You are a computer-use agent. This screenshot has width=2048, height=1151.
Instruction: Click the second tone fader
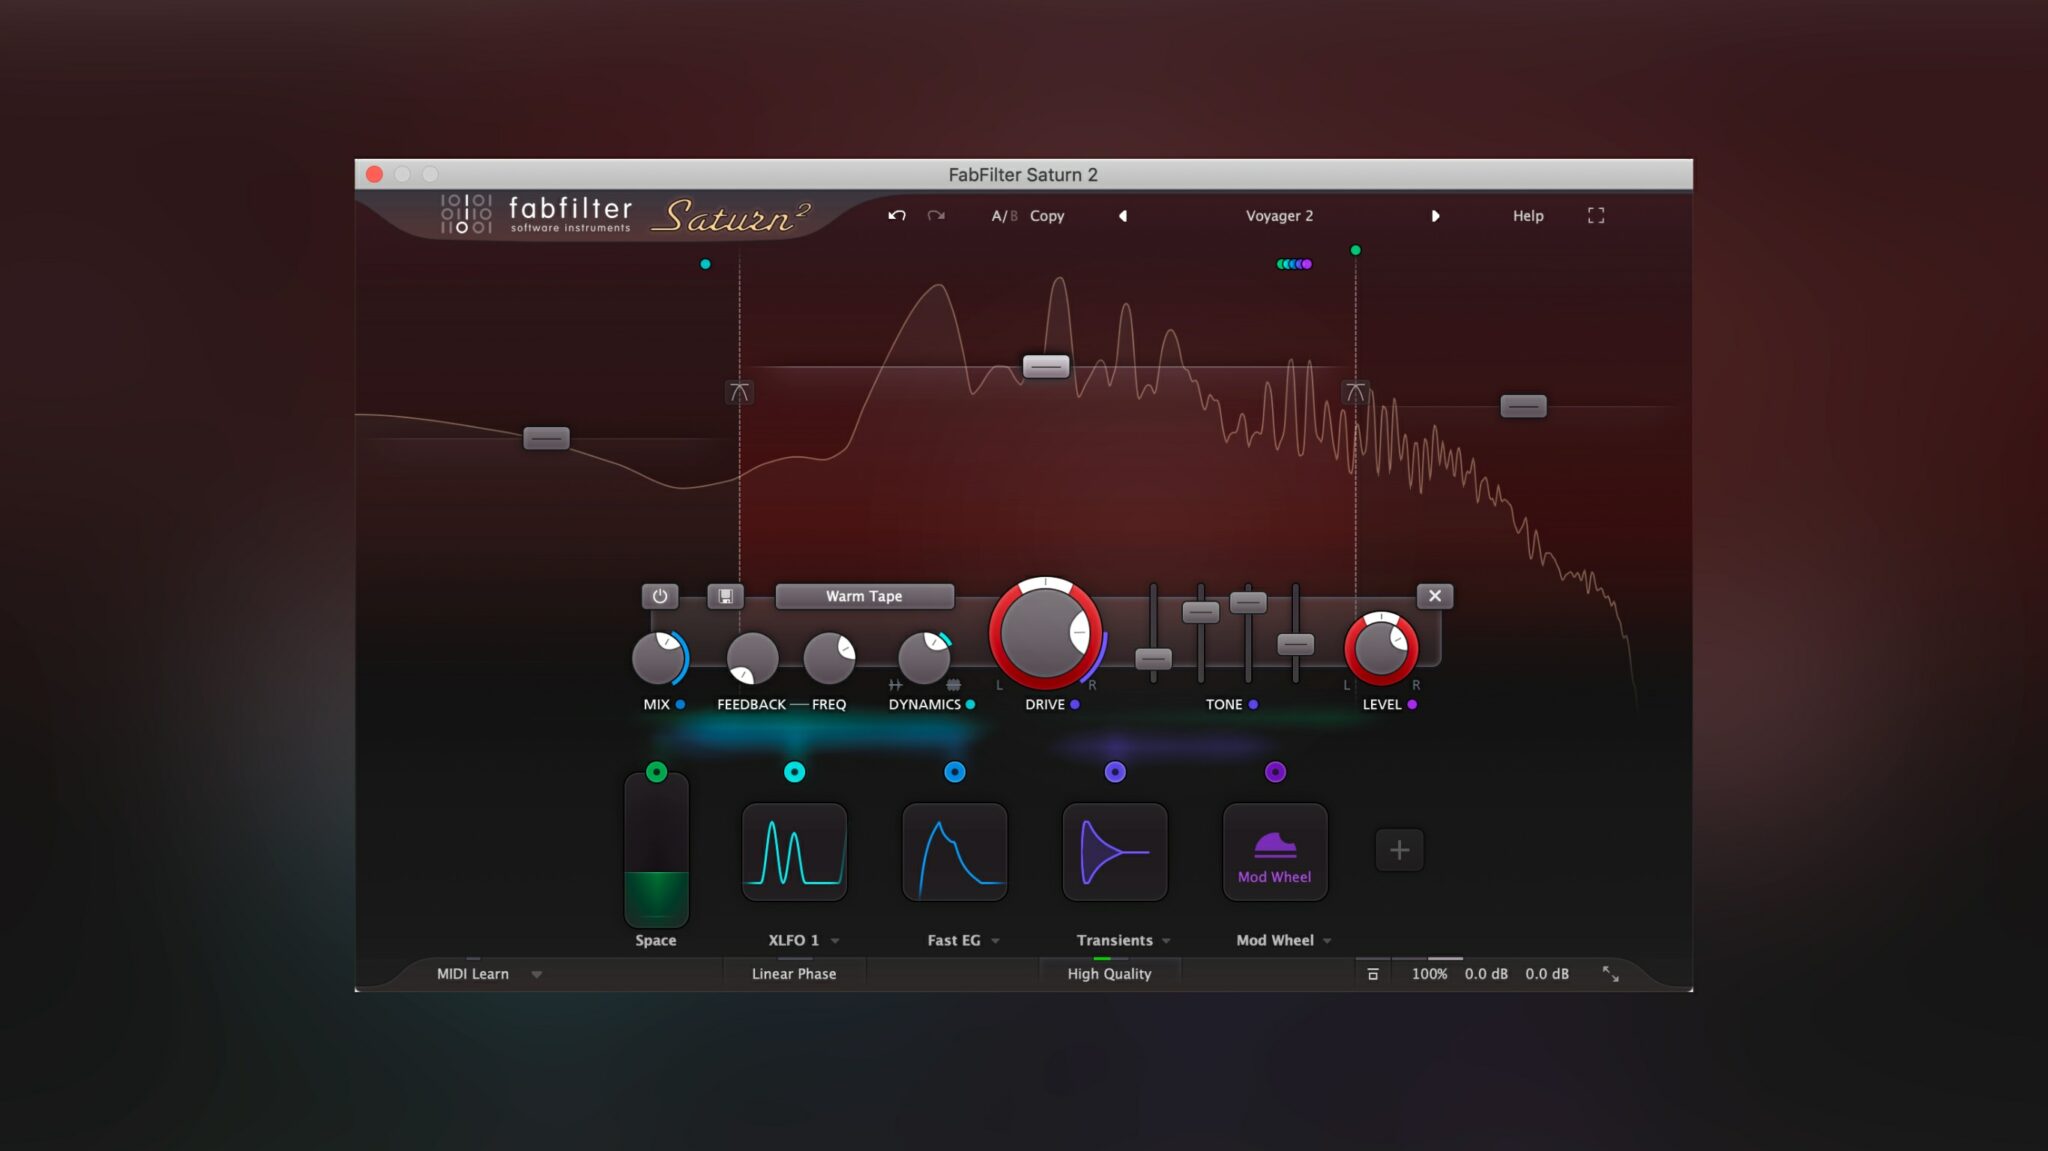tap(1201, 612)
